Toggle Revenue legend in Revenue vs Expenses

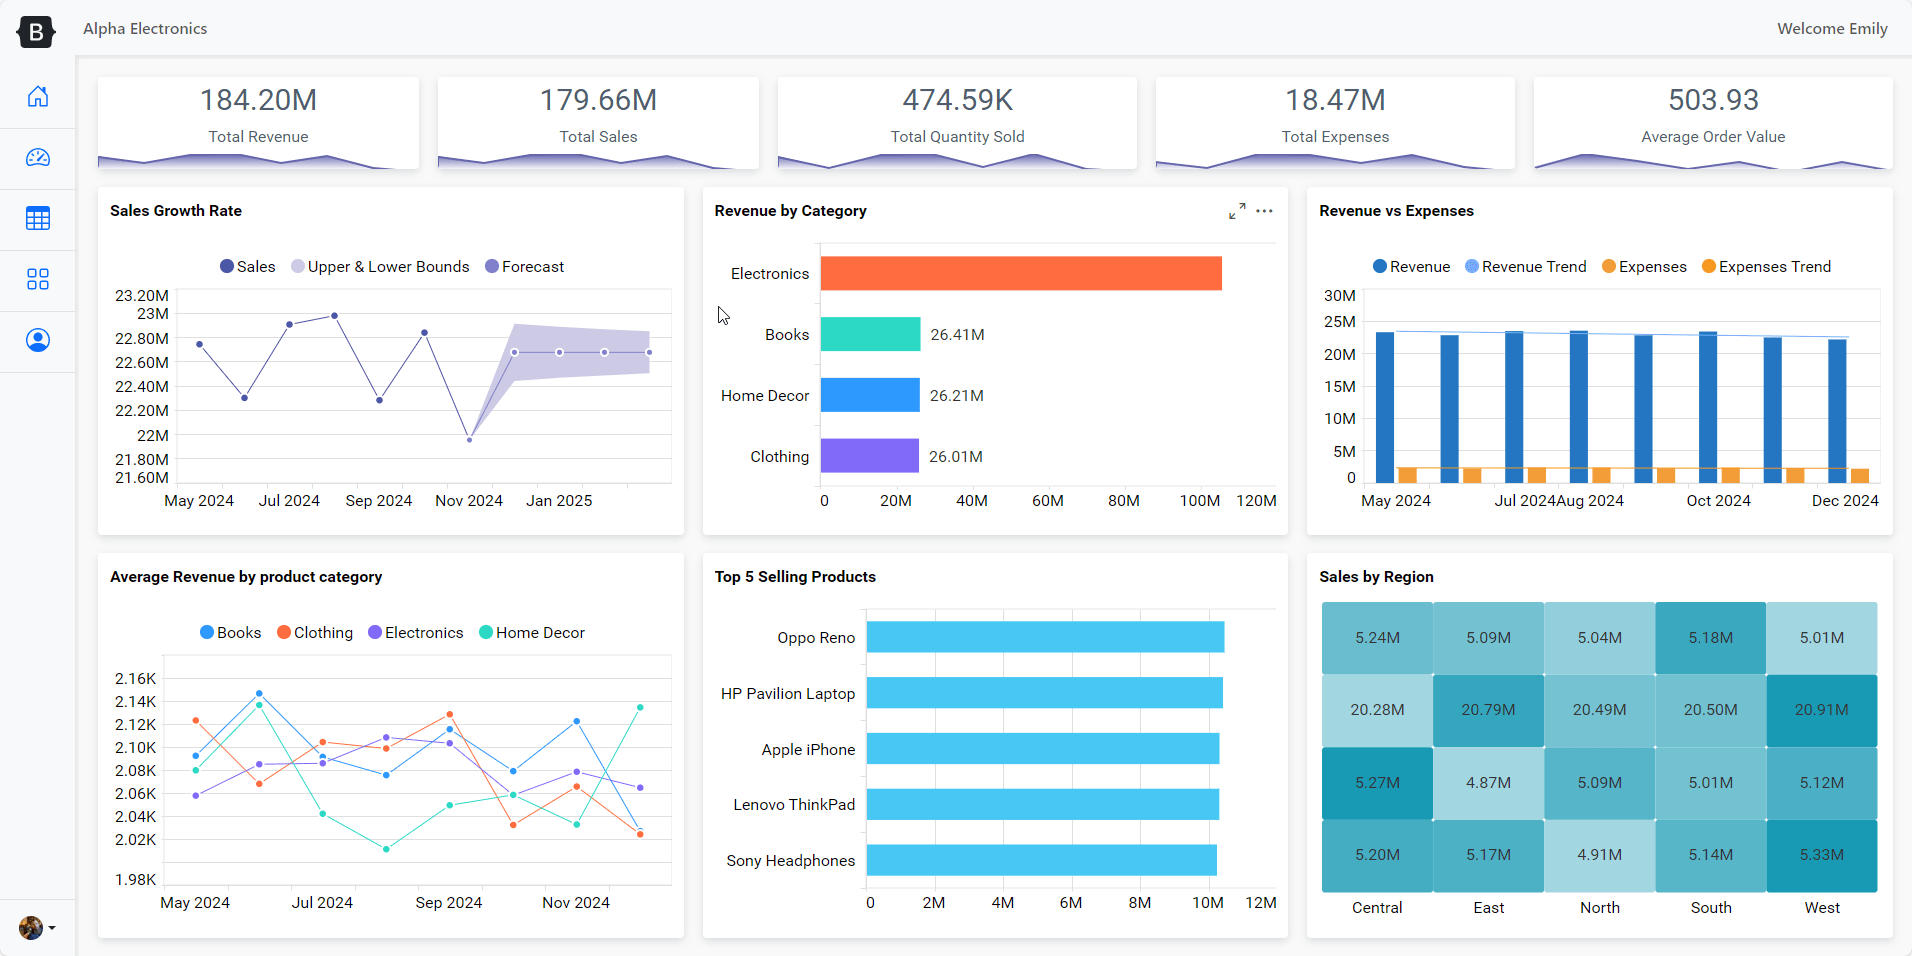click(x=1411, y=267)
